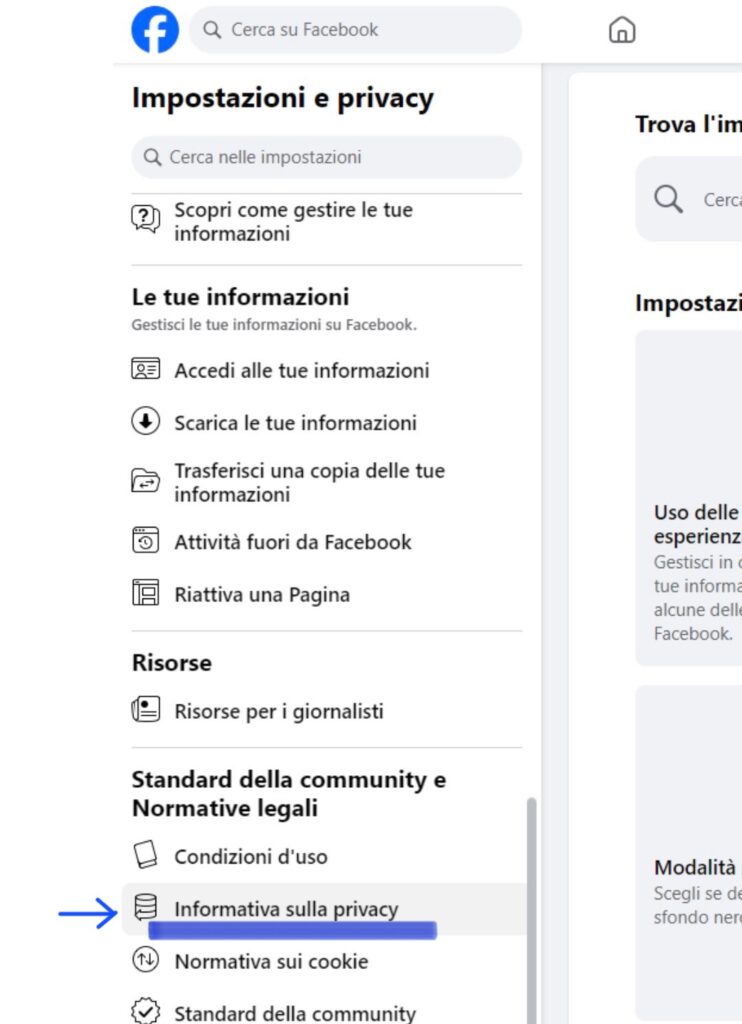Viewport: 742px width, 1024px height.
Task: Select 'Scopri come gestire le tue informazioni'
Action: 293,222
